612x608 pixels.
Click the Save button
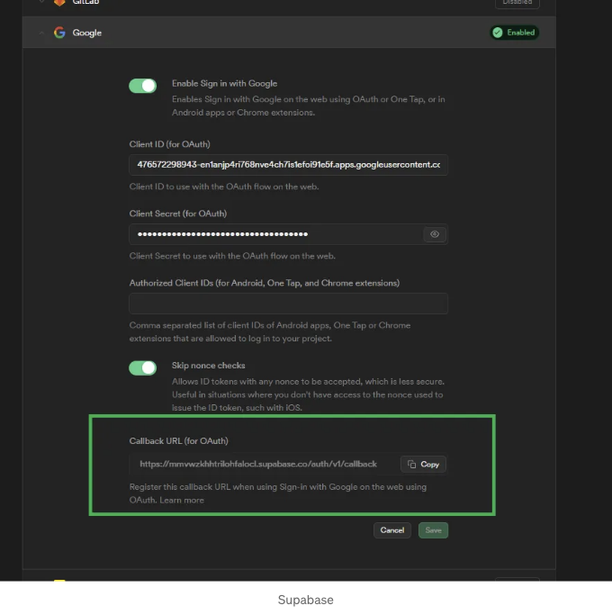point(433,530)
